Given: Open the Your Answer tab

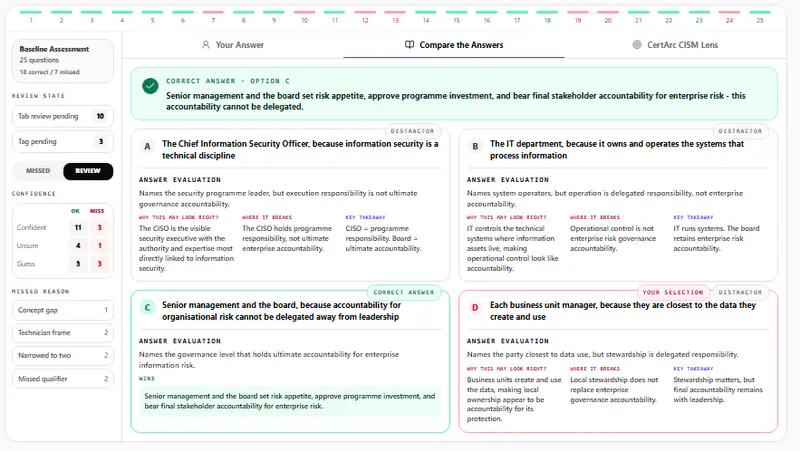Looking at the screenshot, I should (233, 45).
